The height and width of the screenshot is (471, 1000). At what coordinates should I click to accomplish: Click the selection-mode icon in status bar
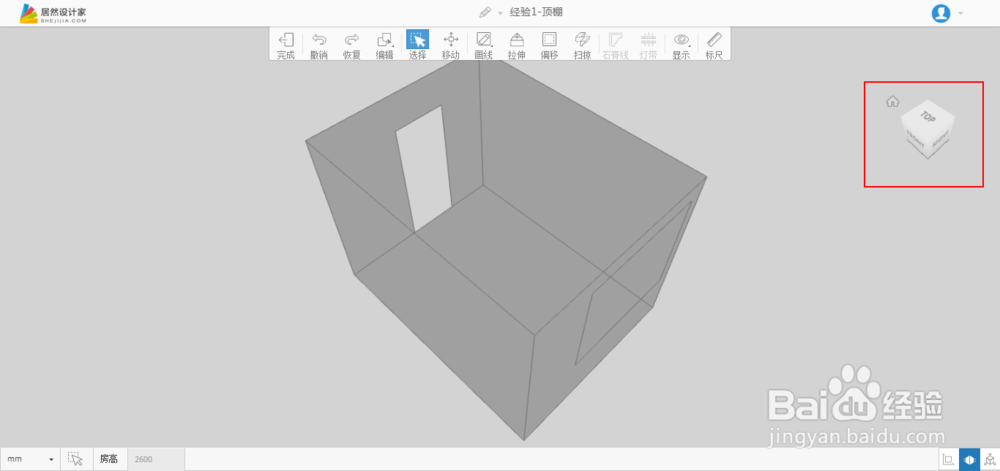[76, 459]
